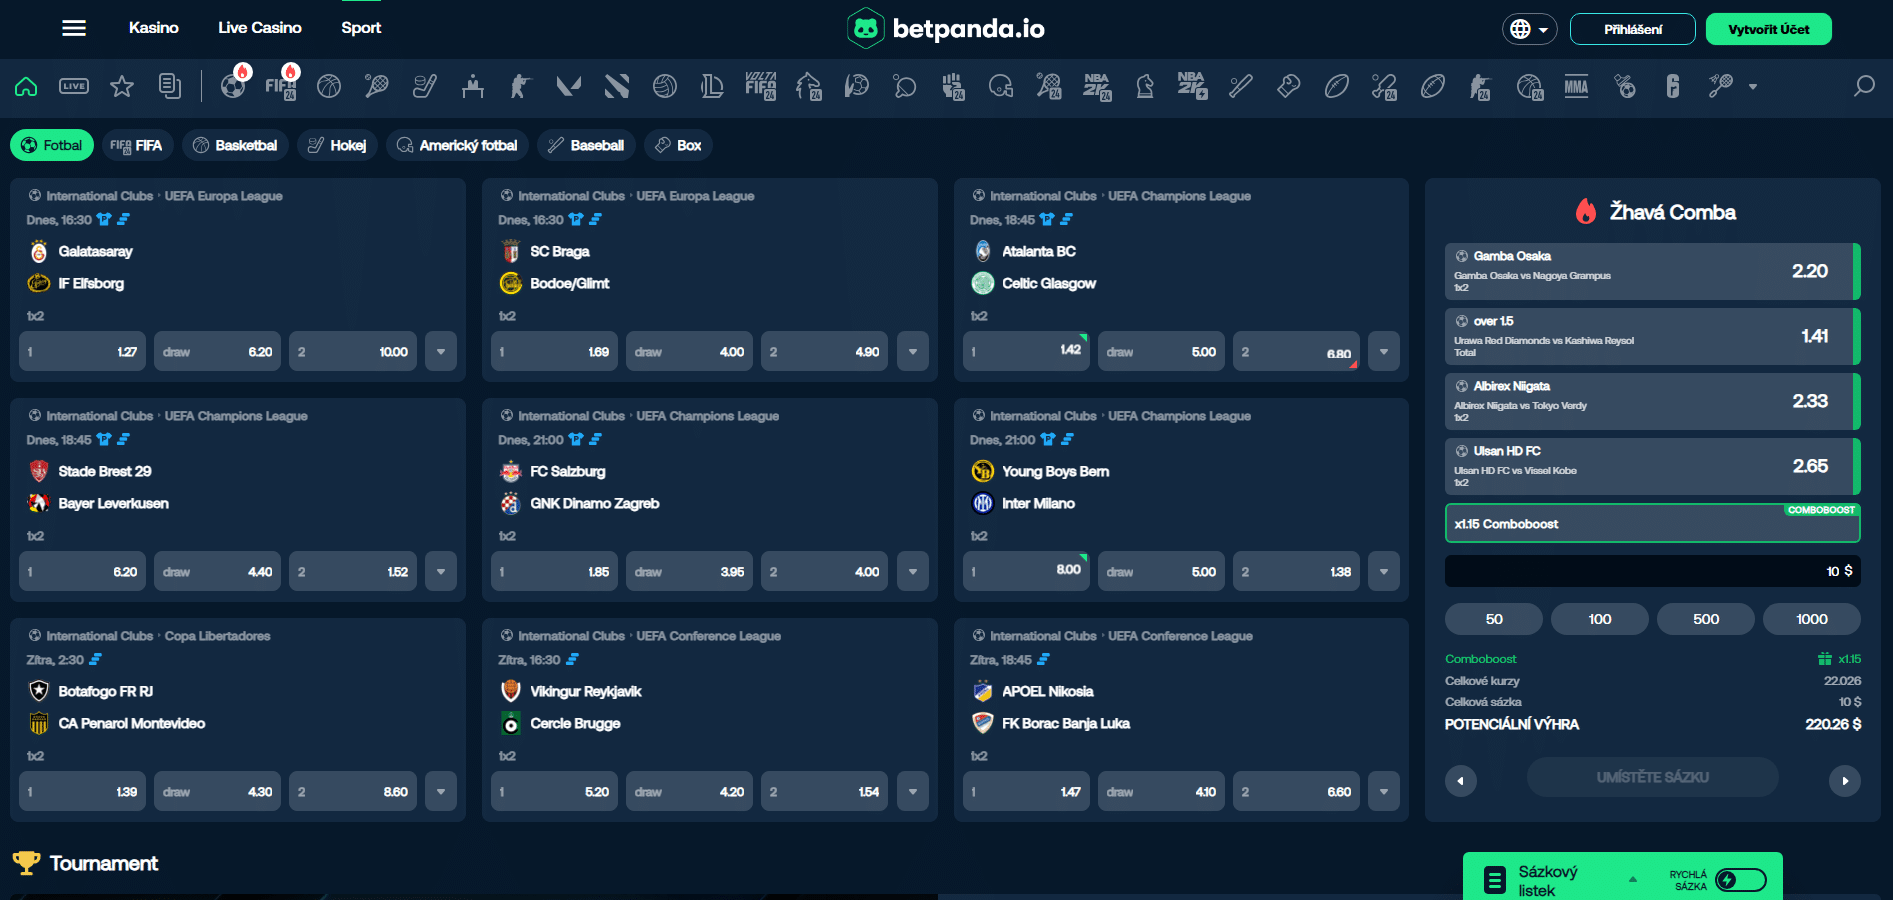1893x900 pixels.
Task: Expand more markets for Botafogo match
Action: (x=441, y=792)
